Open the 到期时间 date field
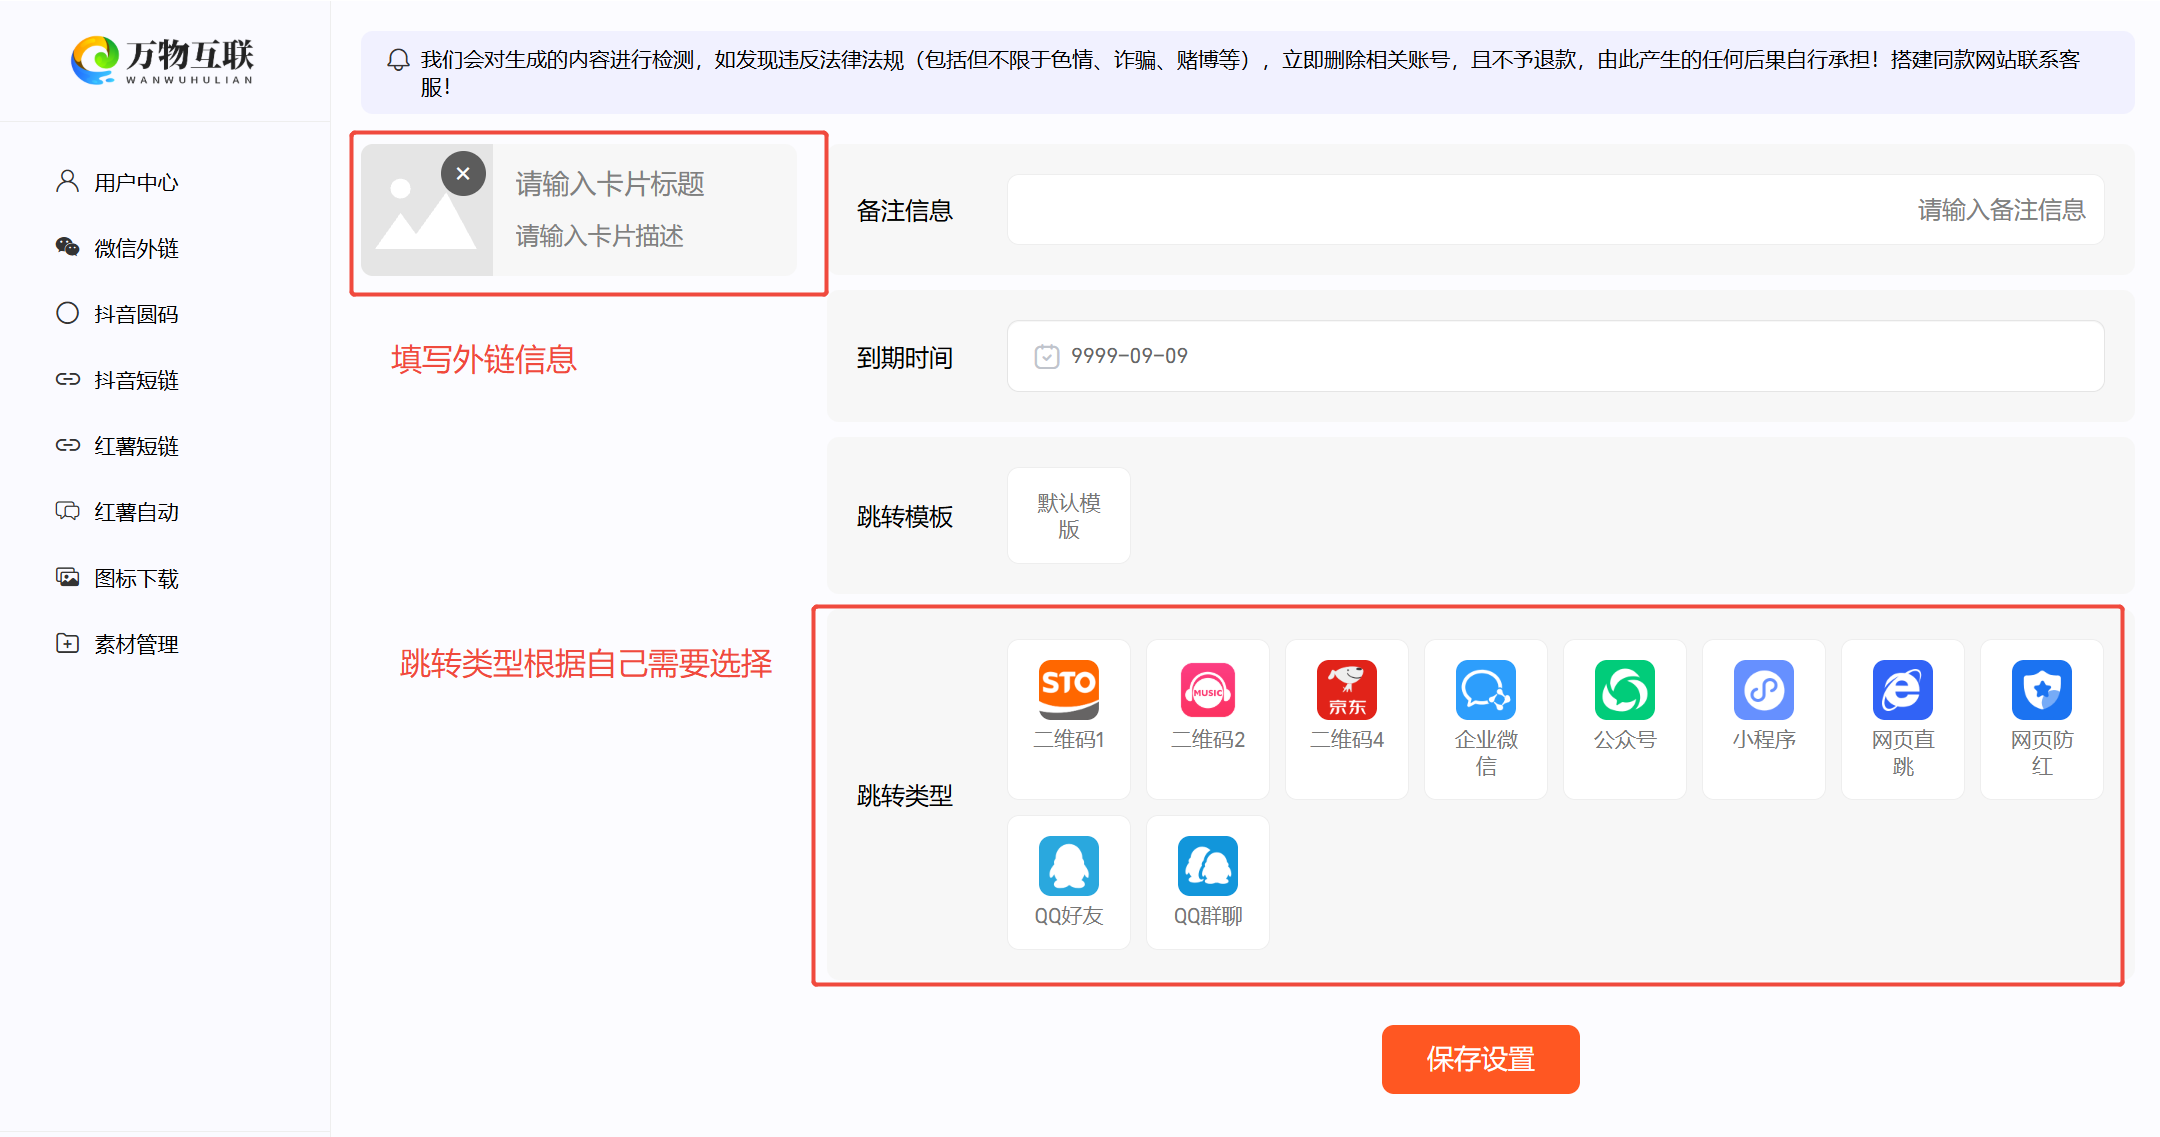 tap(1555, 356)
